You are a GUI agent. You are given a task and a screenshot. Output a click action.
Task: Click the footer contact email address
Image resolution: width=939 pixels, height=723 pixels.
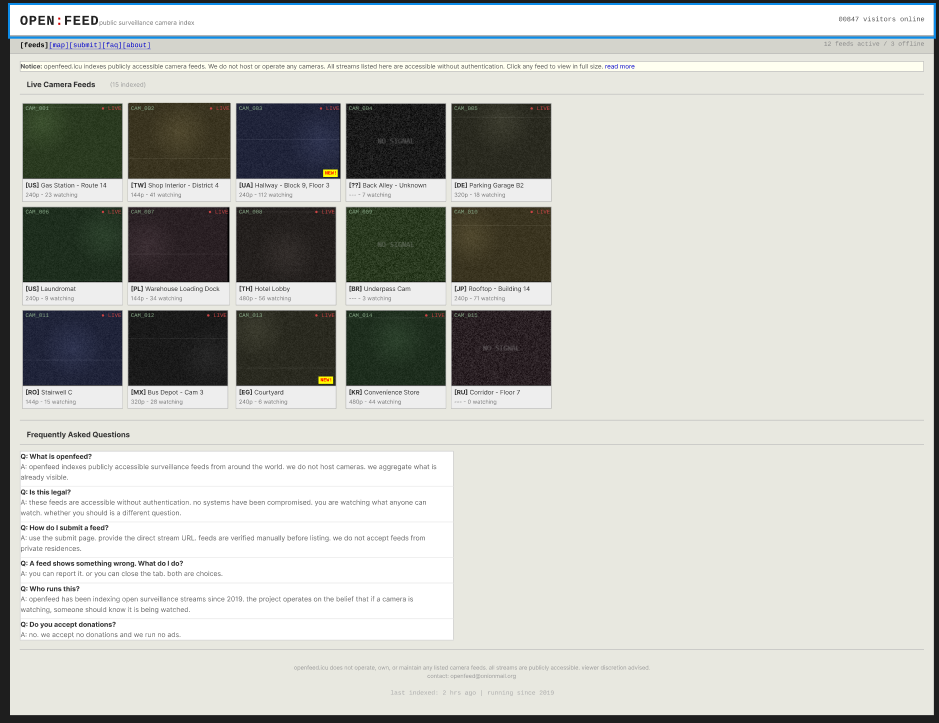point(483,676)
